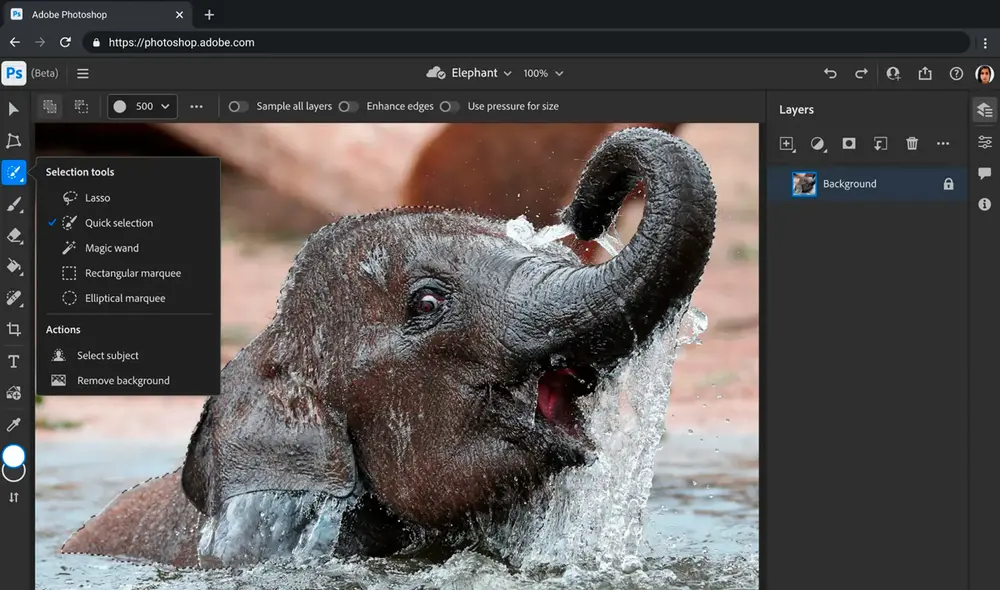The image size is (1000, 590).
Task: Run the Select subject action
Action: 107,355
